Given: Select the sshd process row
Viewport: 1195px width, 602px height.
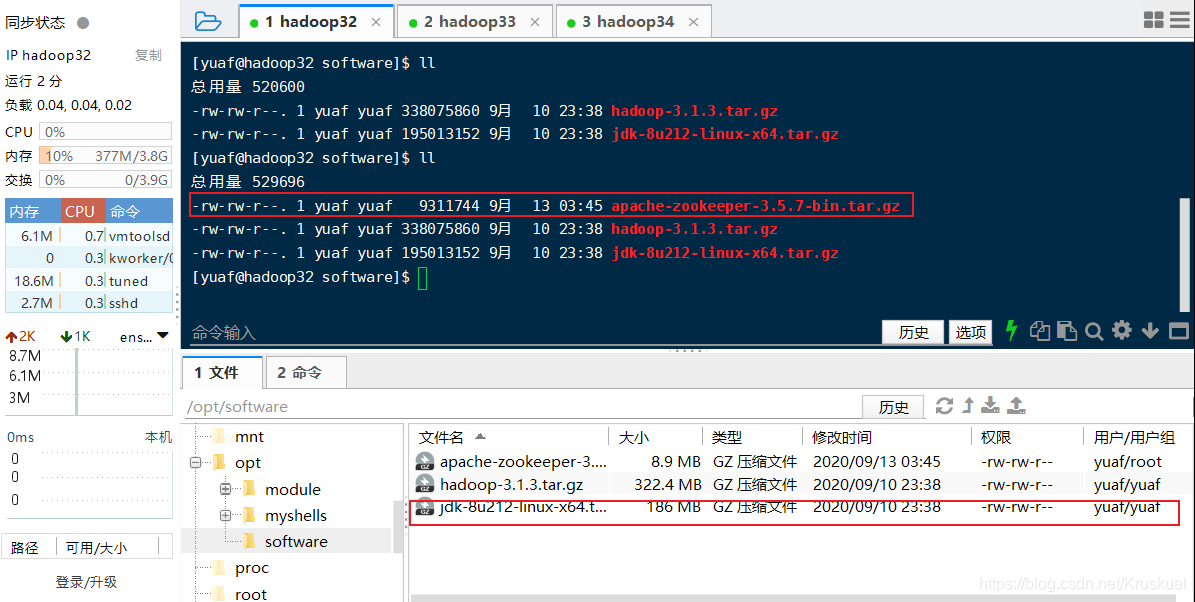Looking at the screenshot, I should coord(89,303).
